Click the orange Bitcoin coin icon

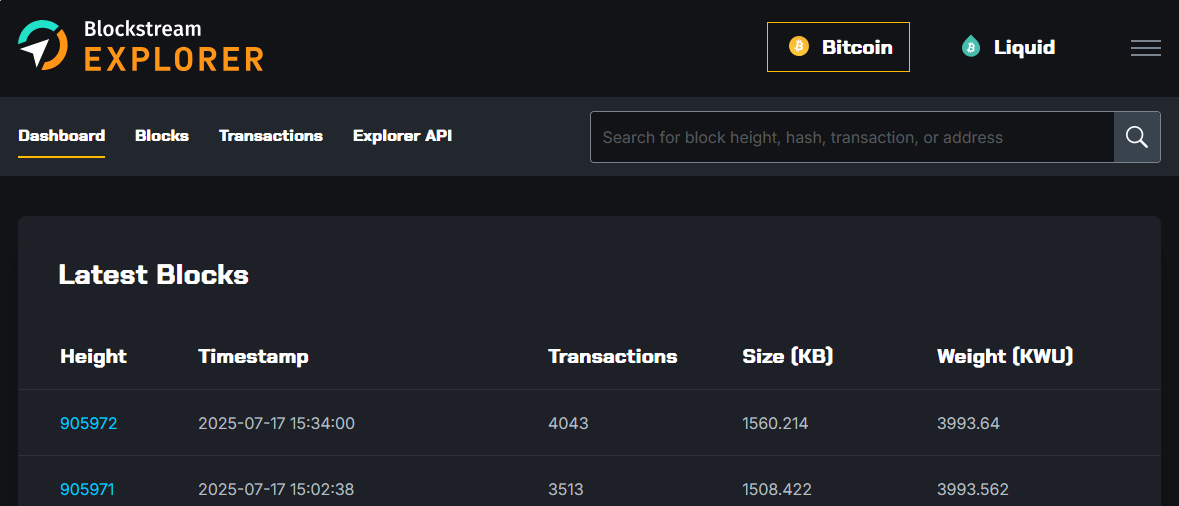pyautogui.click(x=799, y=46)
